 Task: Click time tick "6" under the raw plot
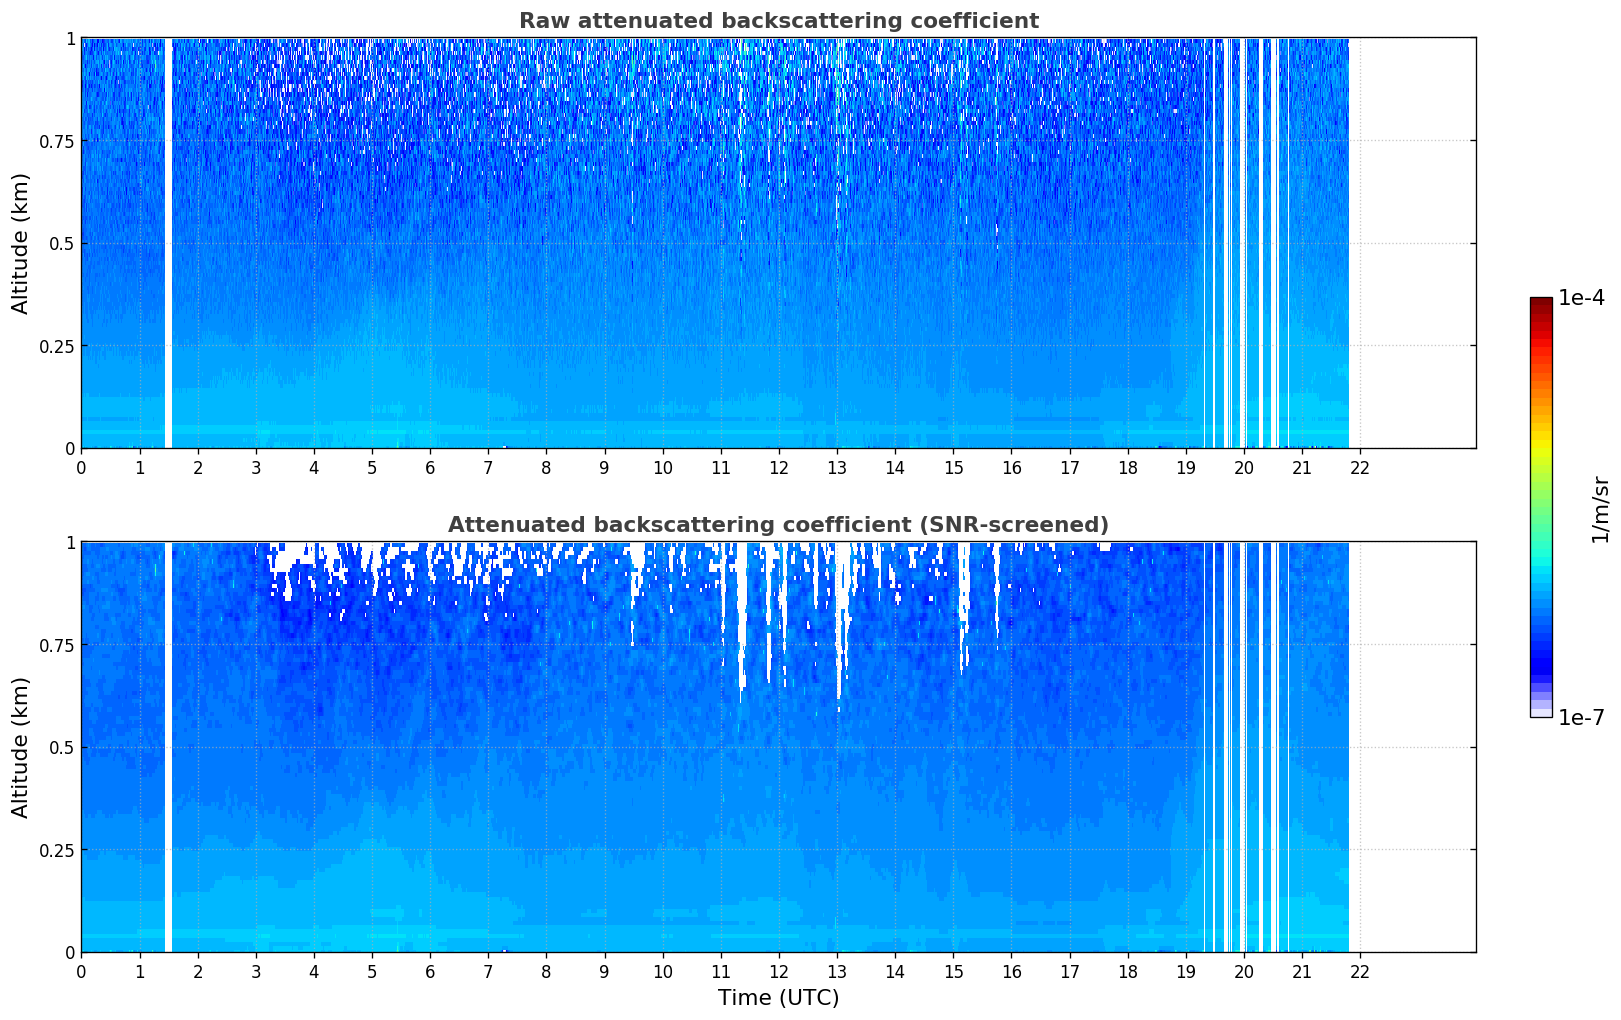point(430,467)
